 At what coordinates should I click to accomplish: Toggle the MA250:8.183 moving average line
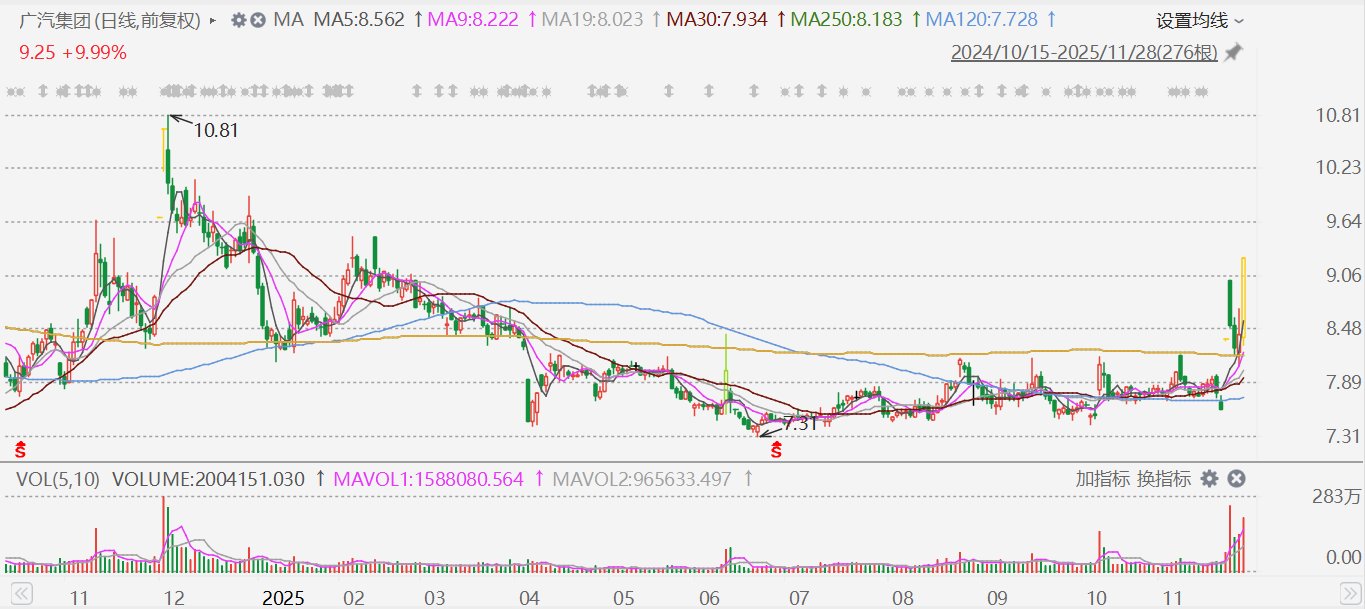click(845, 20)
